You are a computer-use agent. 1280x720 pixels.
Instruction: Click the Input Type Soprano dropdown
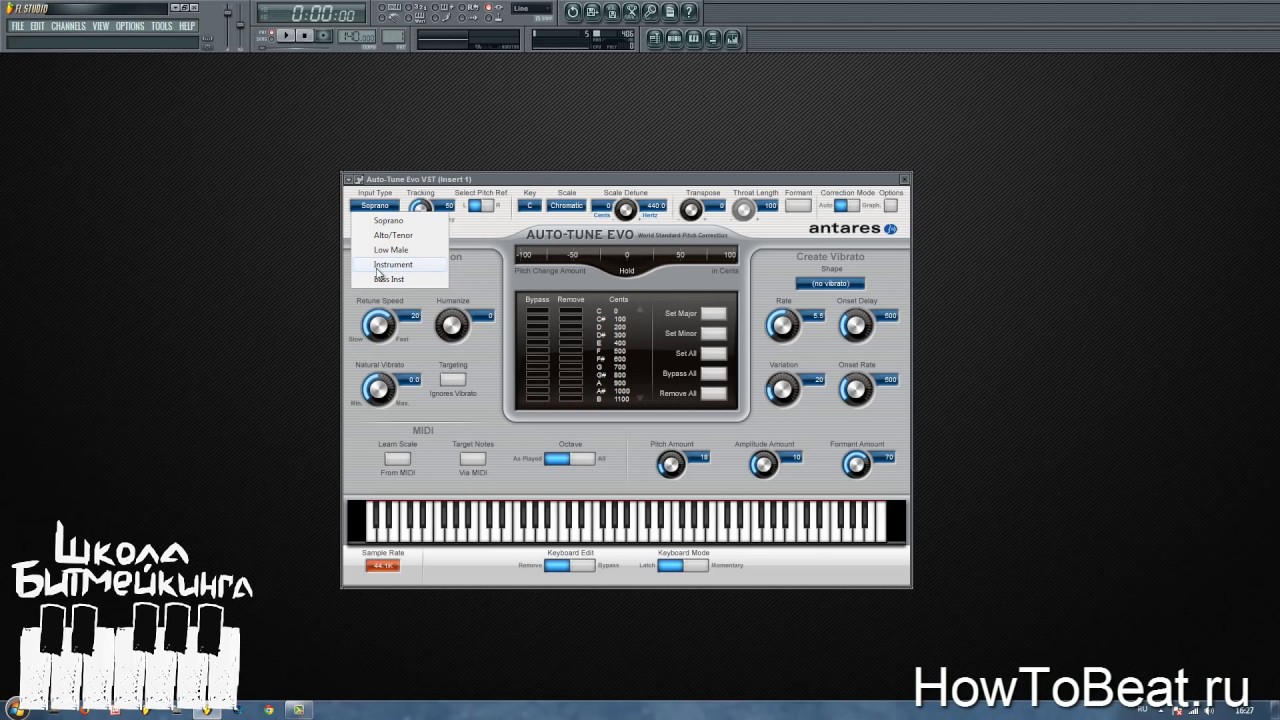point(375,206)
